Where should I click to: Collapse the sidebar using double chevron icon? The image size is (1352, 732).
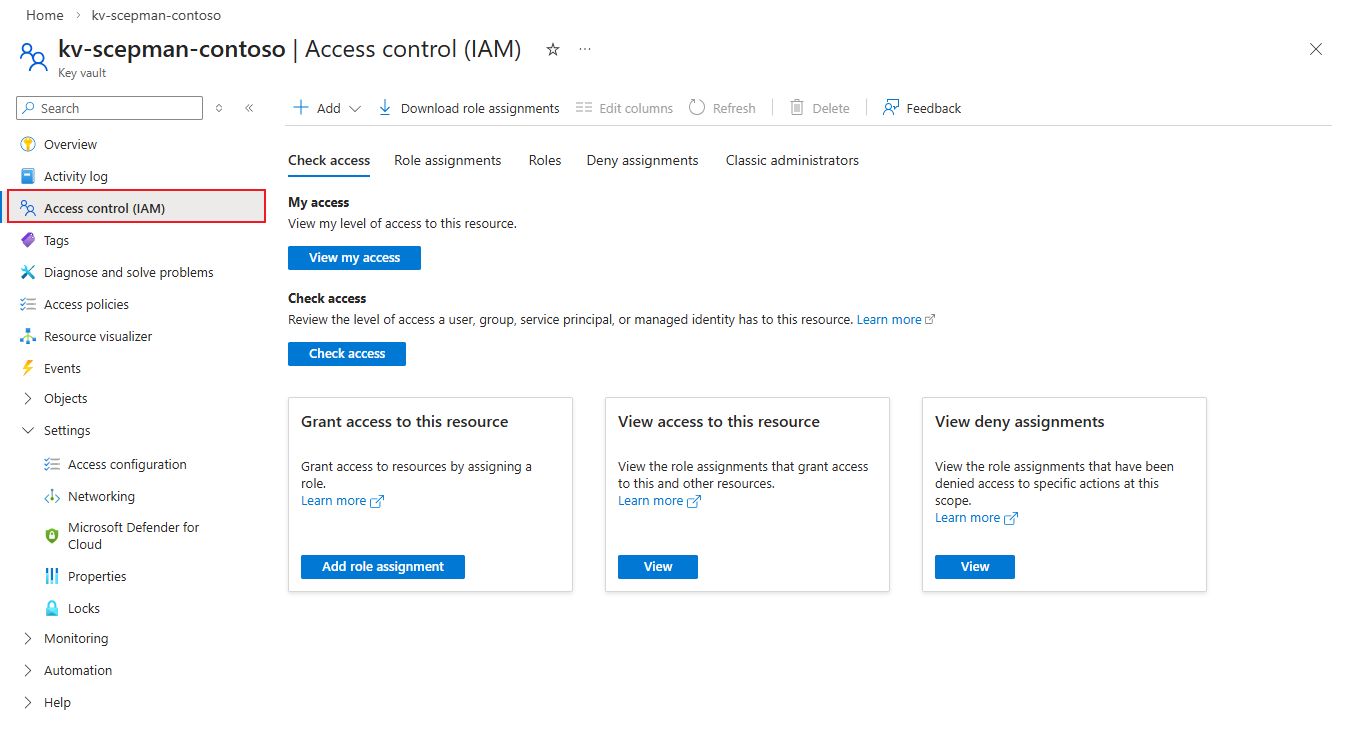click(x=249, y=108)
